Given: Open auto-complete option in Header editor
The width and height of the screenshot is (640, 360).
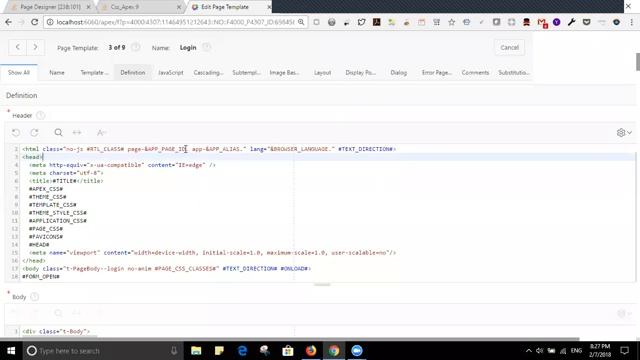Looking at the screenshot, I should point(101,133).
